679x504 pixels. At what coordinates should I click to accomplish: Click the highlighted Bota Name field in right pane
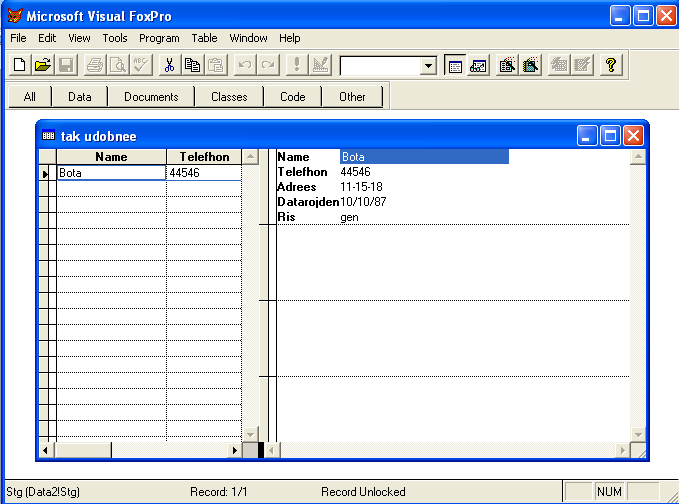(424, 156)
